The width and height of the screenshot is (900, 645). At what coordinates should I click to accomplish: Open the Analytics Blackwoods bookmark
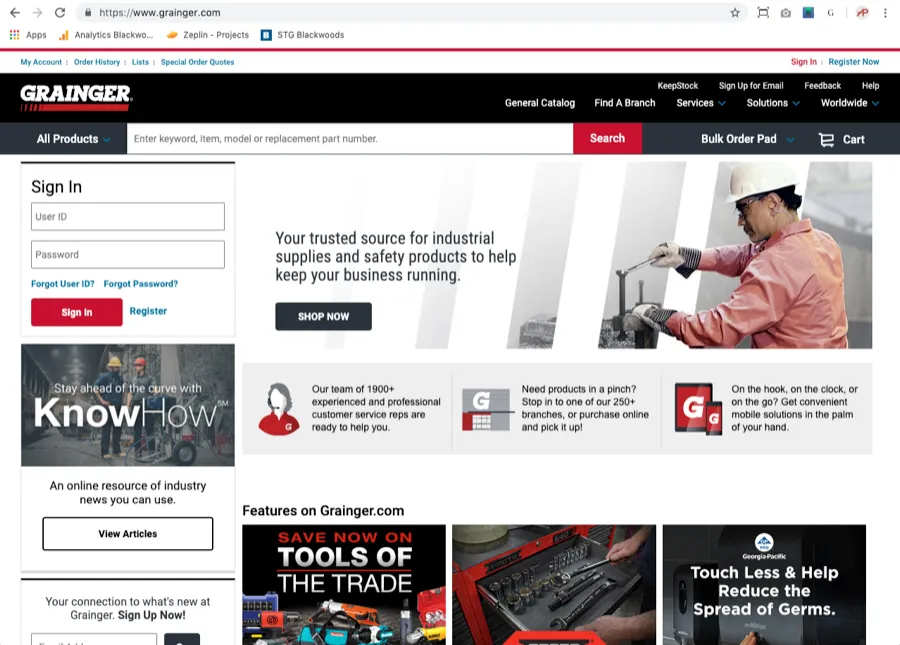click(106, 35)
